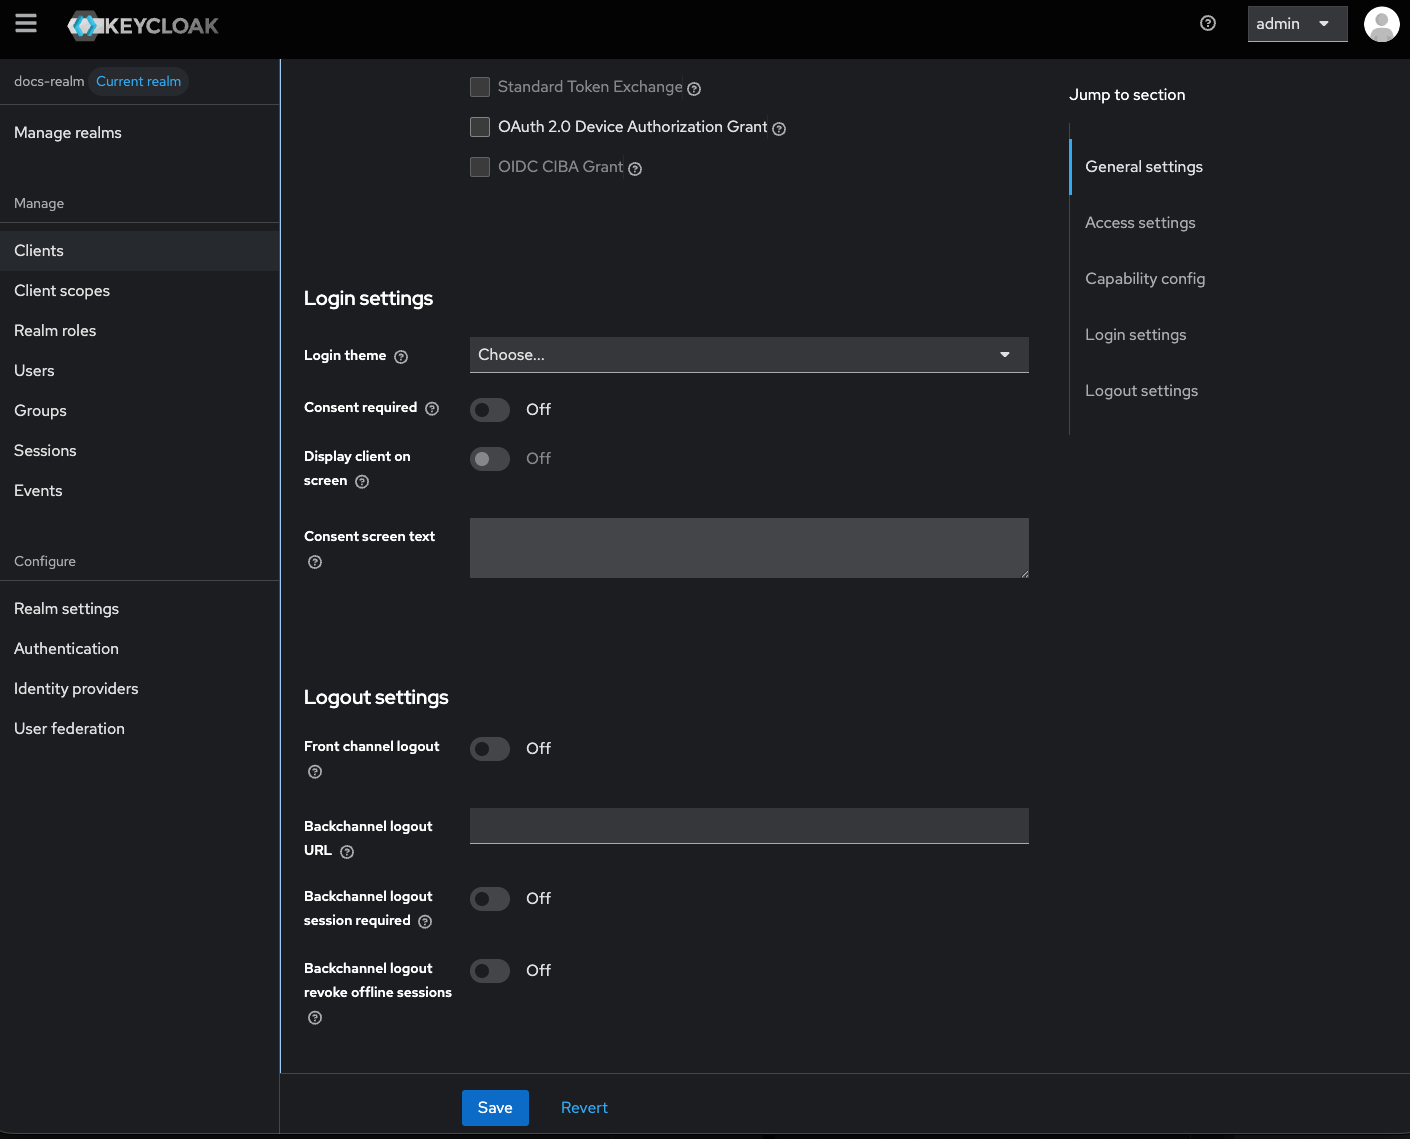Jump to the Capability config section

(x=1145, y=279)
